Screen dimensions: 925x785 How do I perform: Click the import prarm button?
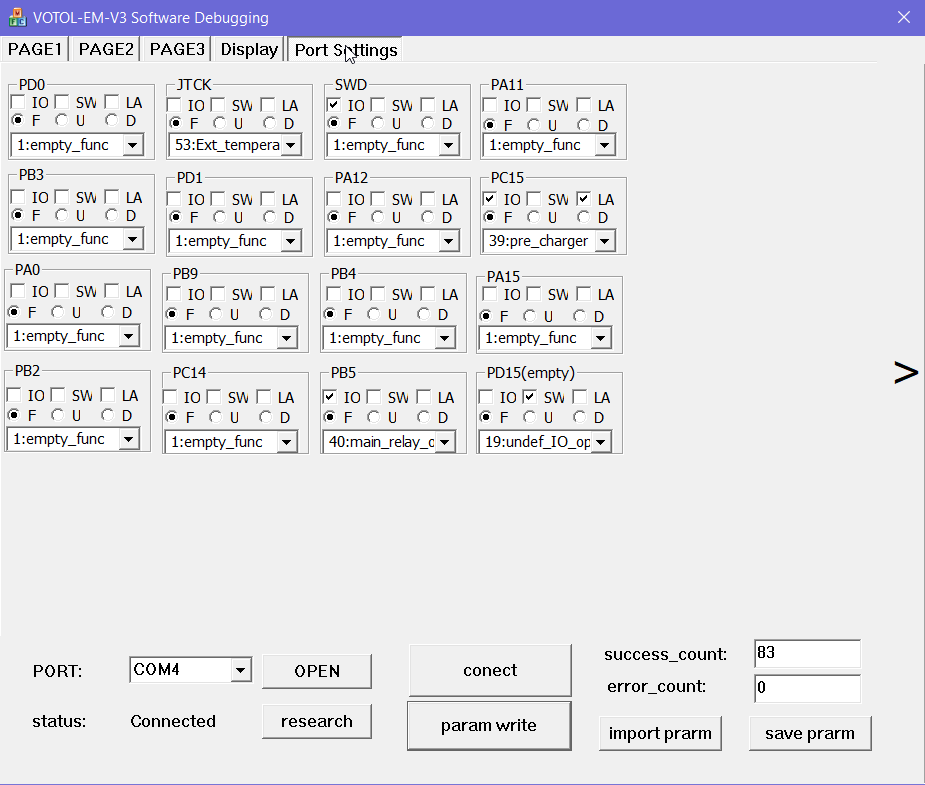[660, 733]
